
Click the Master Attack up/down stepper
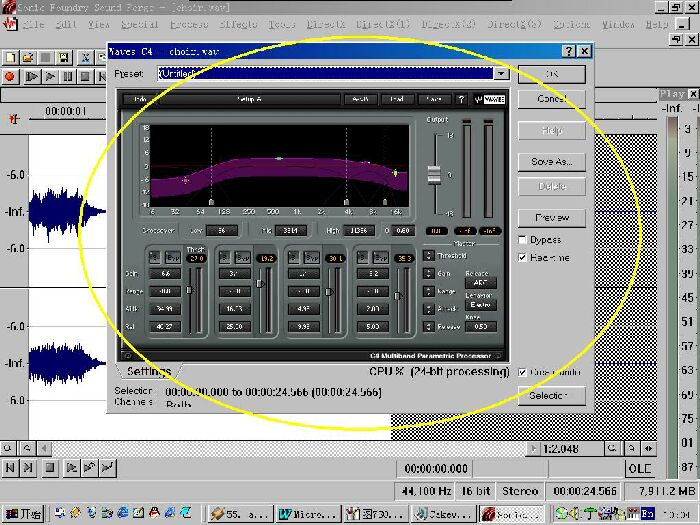click(429, 308)
